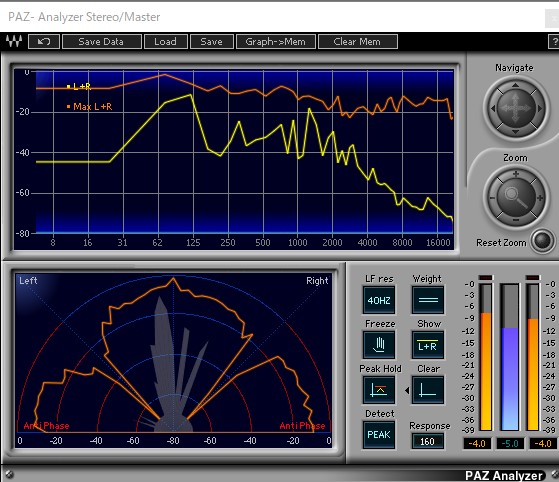
Task: Click the 125 frequency axis label
Action: (193, 243)
